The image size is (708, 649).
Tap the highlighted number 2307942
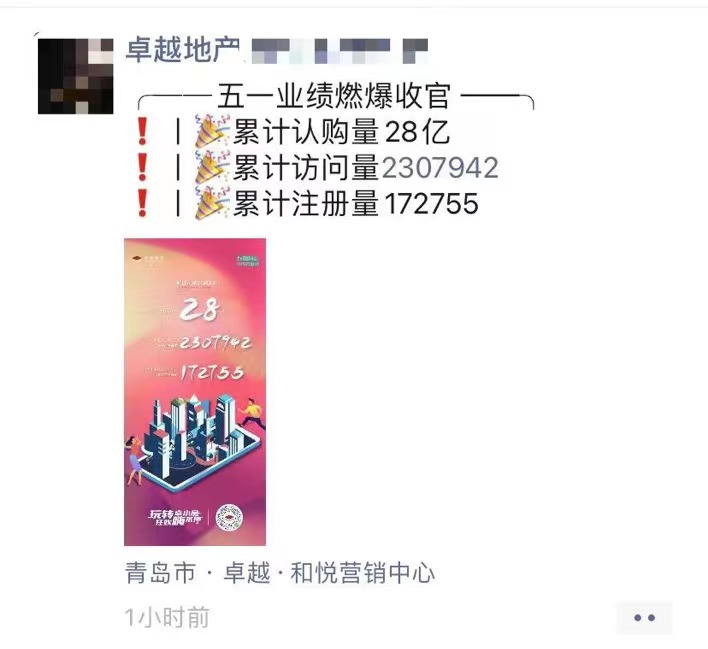point(440,168)
